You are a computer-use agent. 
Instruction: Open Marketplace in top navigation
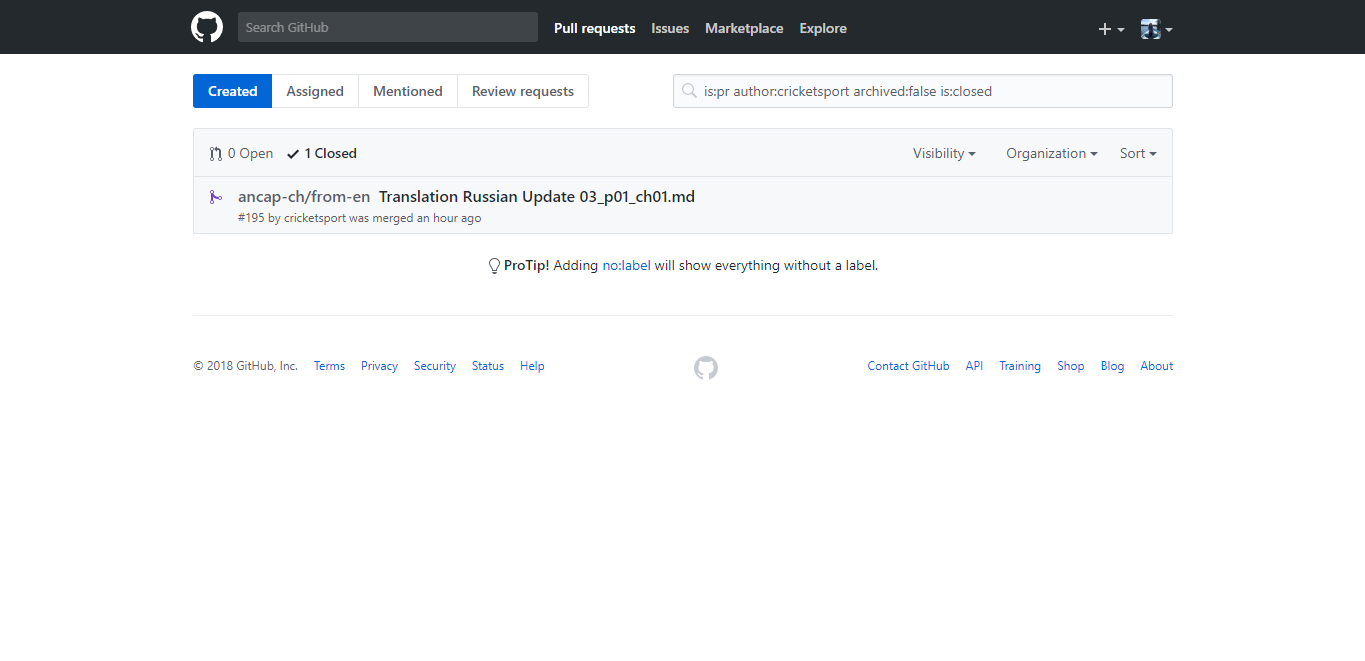pyautogui.click(x=744, y=28)
